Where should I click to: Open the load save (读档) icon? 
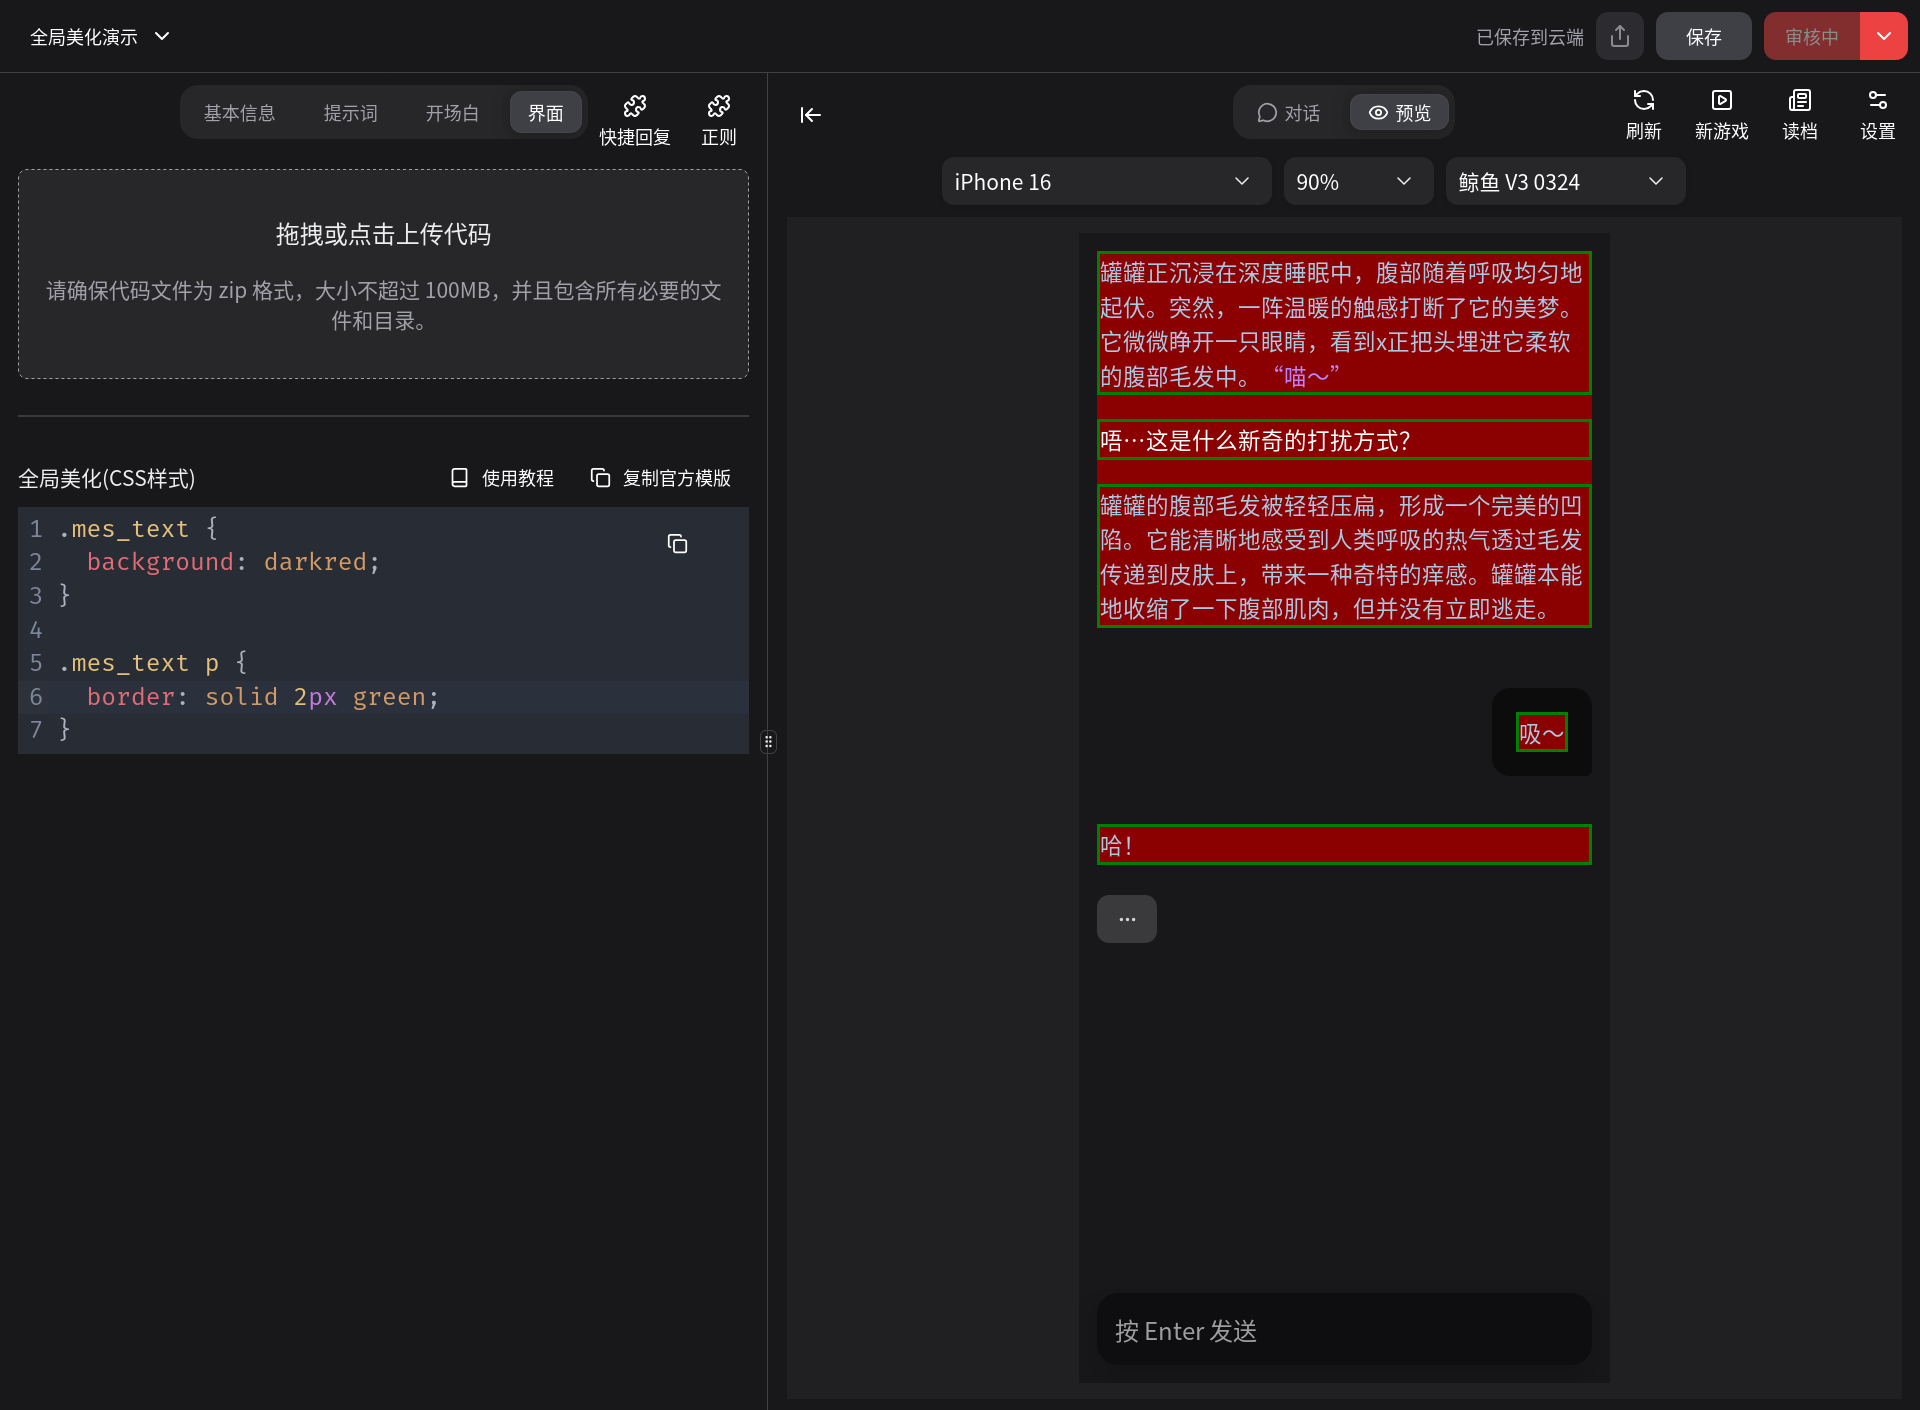pos(1799,114)
